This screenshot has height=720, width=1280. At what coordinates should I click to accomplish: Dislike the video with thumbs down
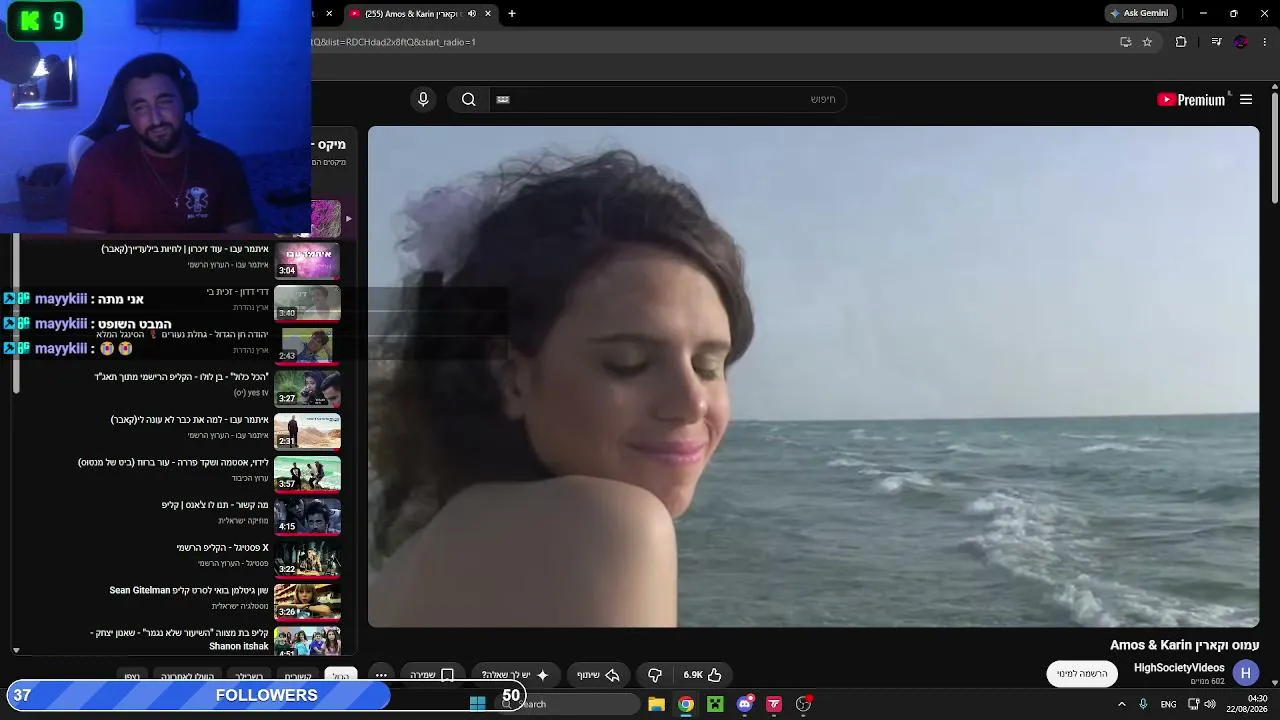pyautogui.click(x=655, y=675)
